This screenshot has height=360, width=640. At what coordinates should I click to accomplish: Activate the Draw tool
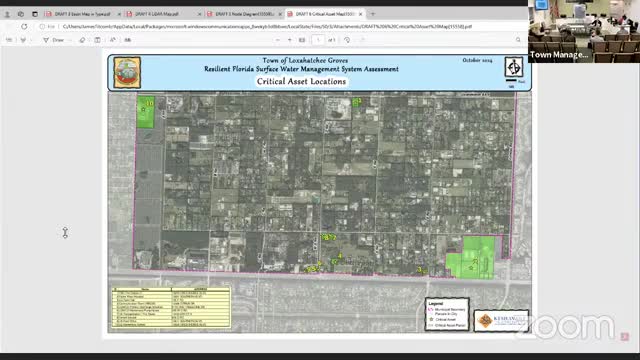[x=54, y=40]
